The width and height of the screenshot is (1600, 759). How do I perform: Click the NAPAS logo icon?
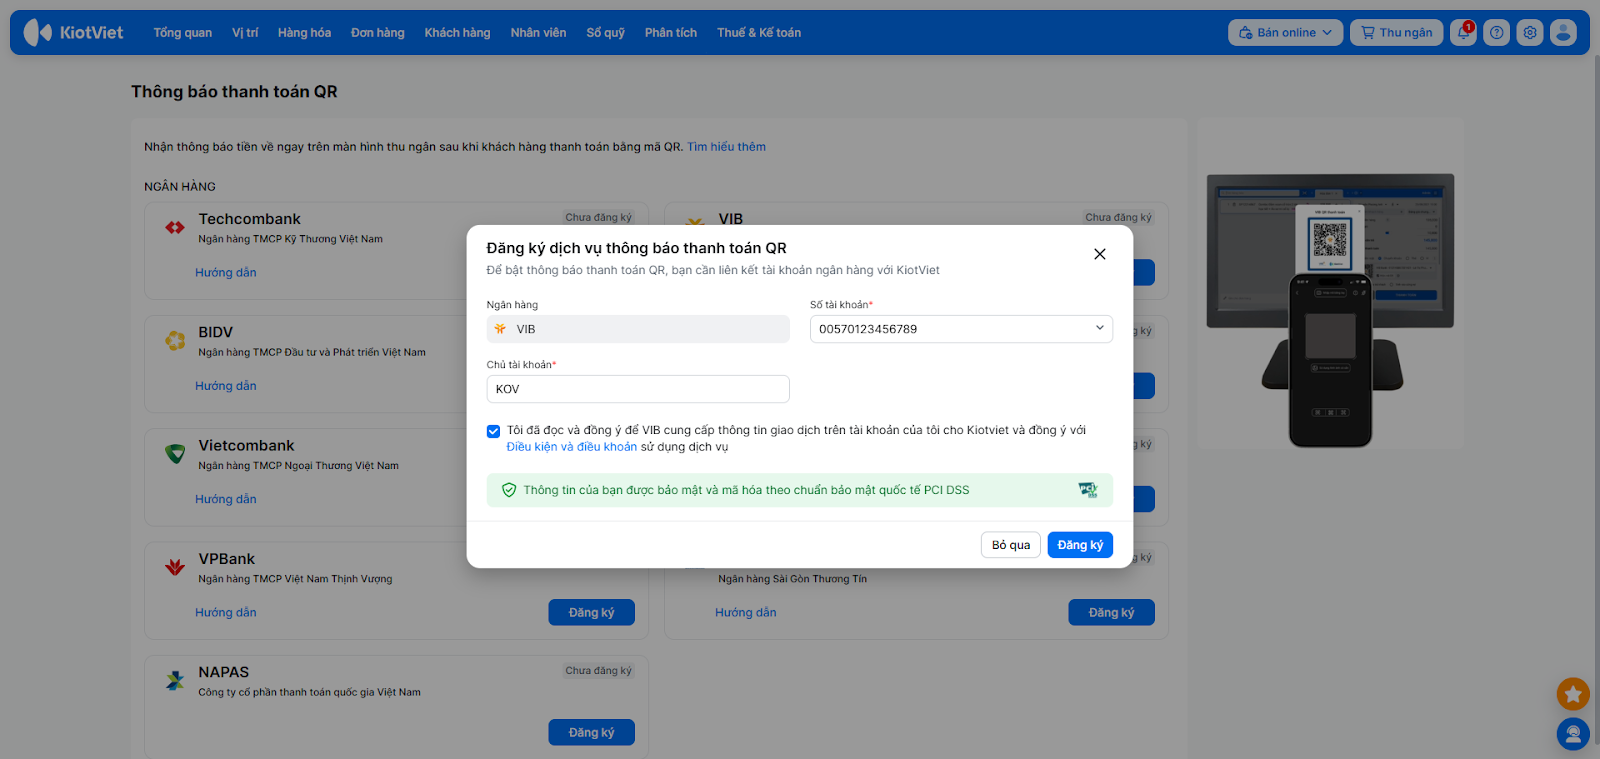(x=175, y=681)
